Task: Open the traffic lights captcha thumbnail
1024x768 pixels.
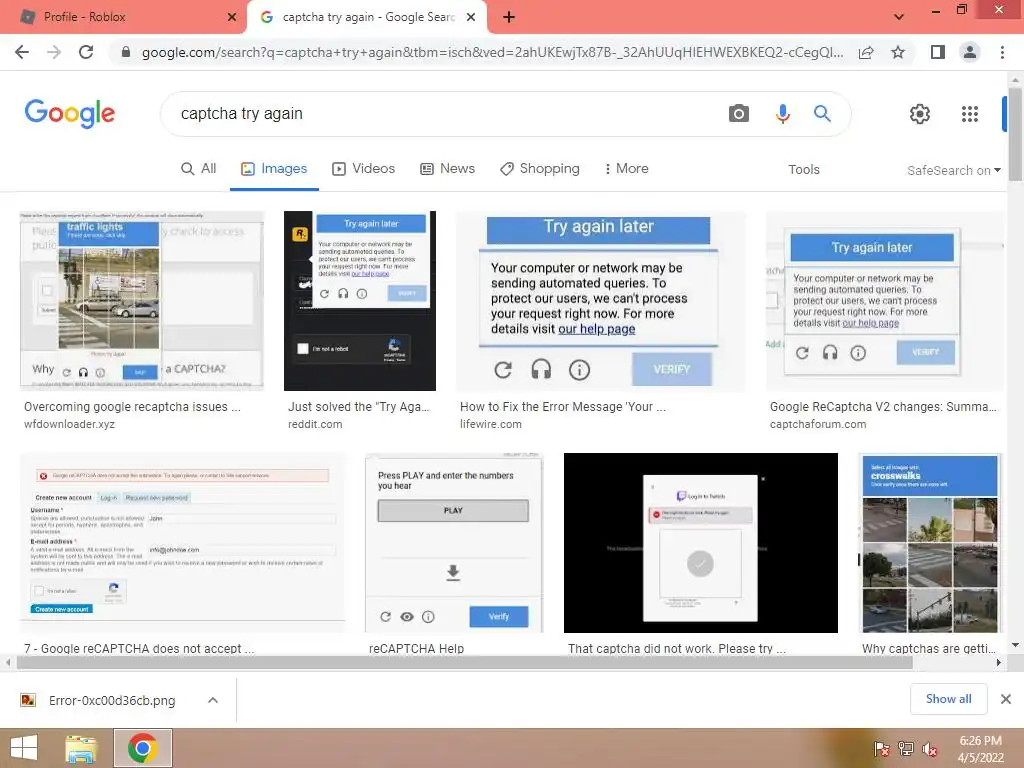Action: pos(142,300)
